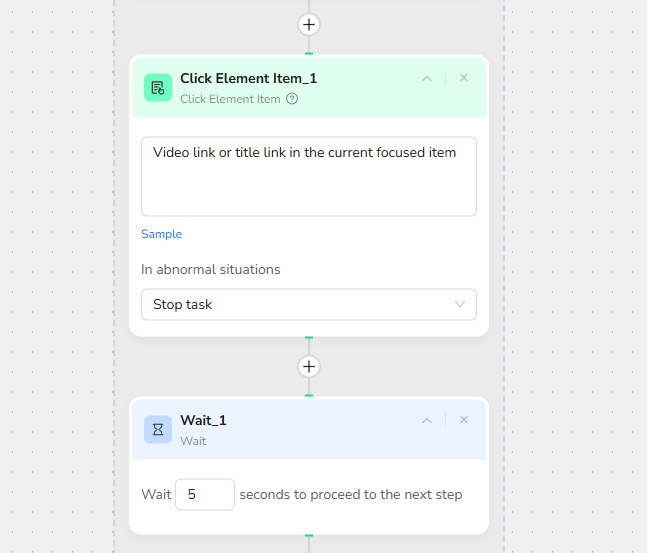Screen dimensions: 647x553
Task: Click the Stop task dropdown arrow
Action: coord(460,304)
